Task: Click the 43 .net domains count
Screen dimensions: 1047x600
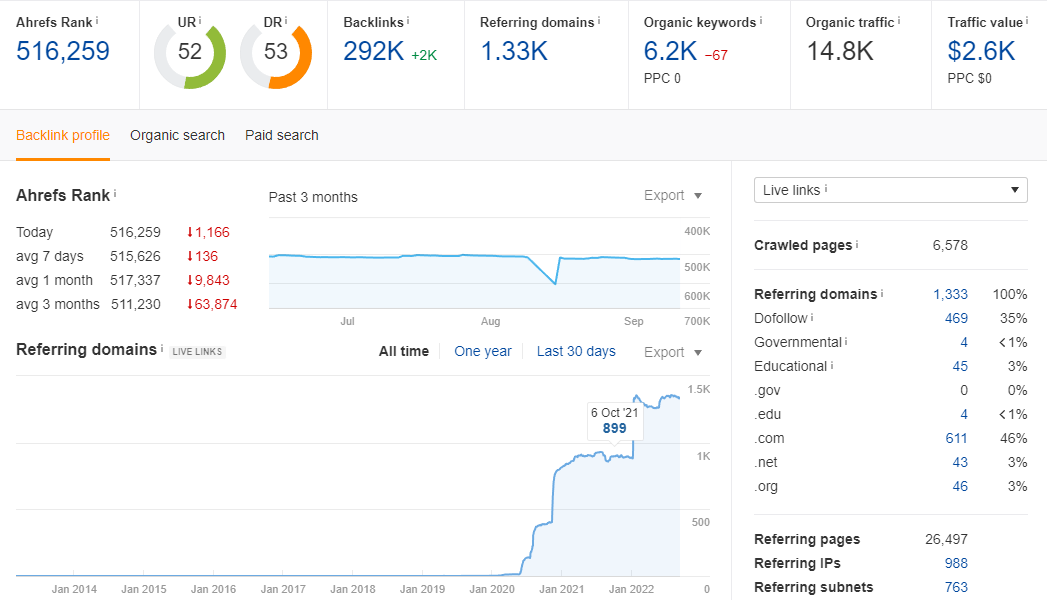Action: tap(960, 463)
